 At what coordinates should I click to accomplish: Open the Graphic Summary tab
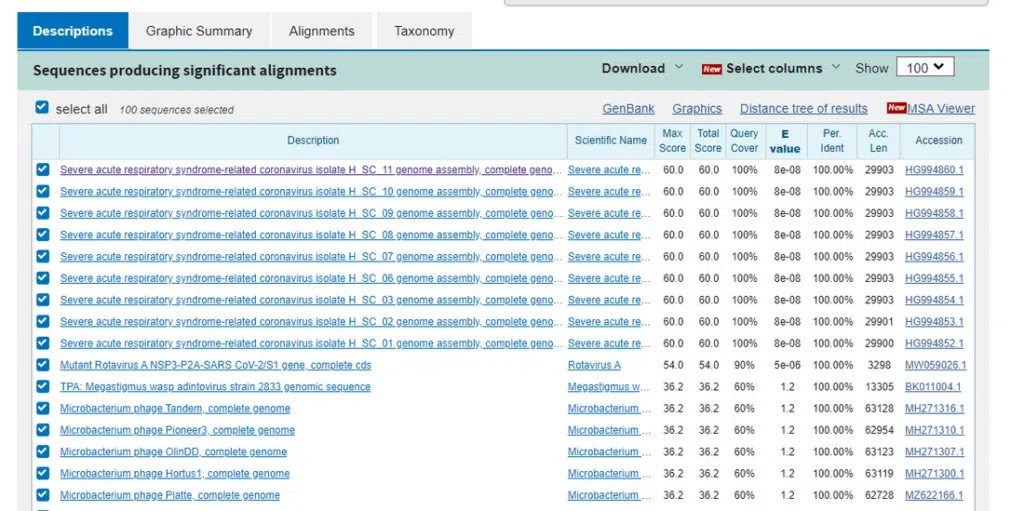199,31
